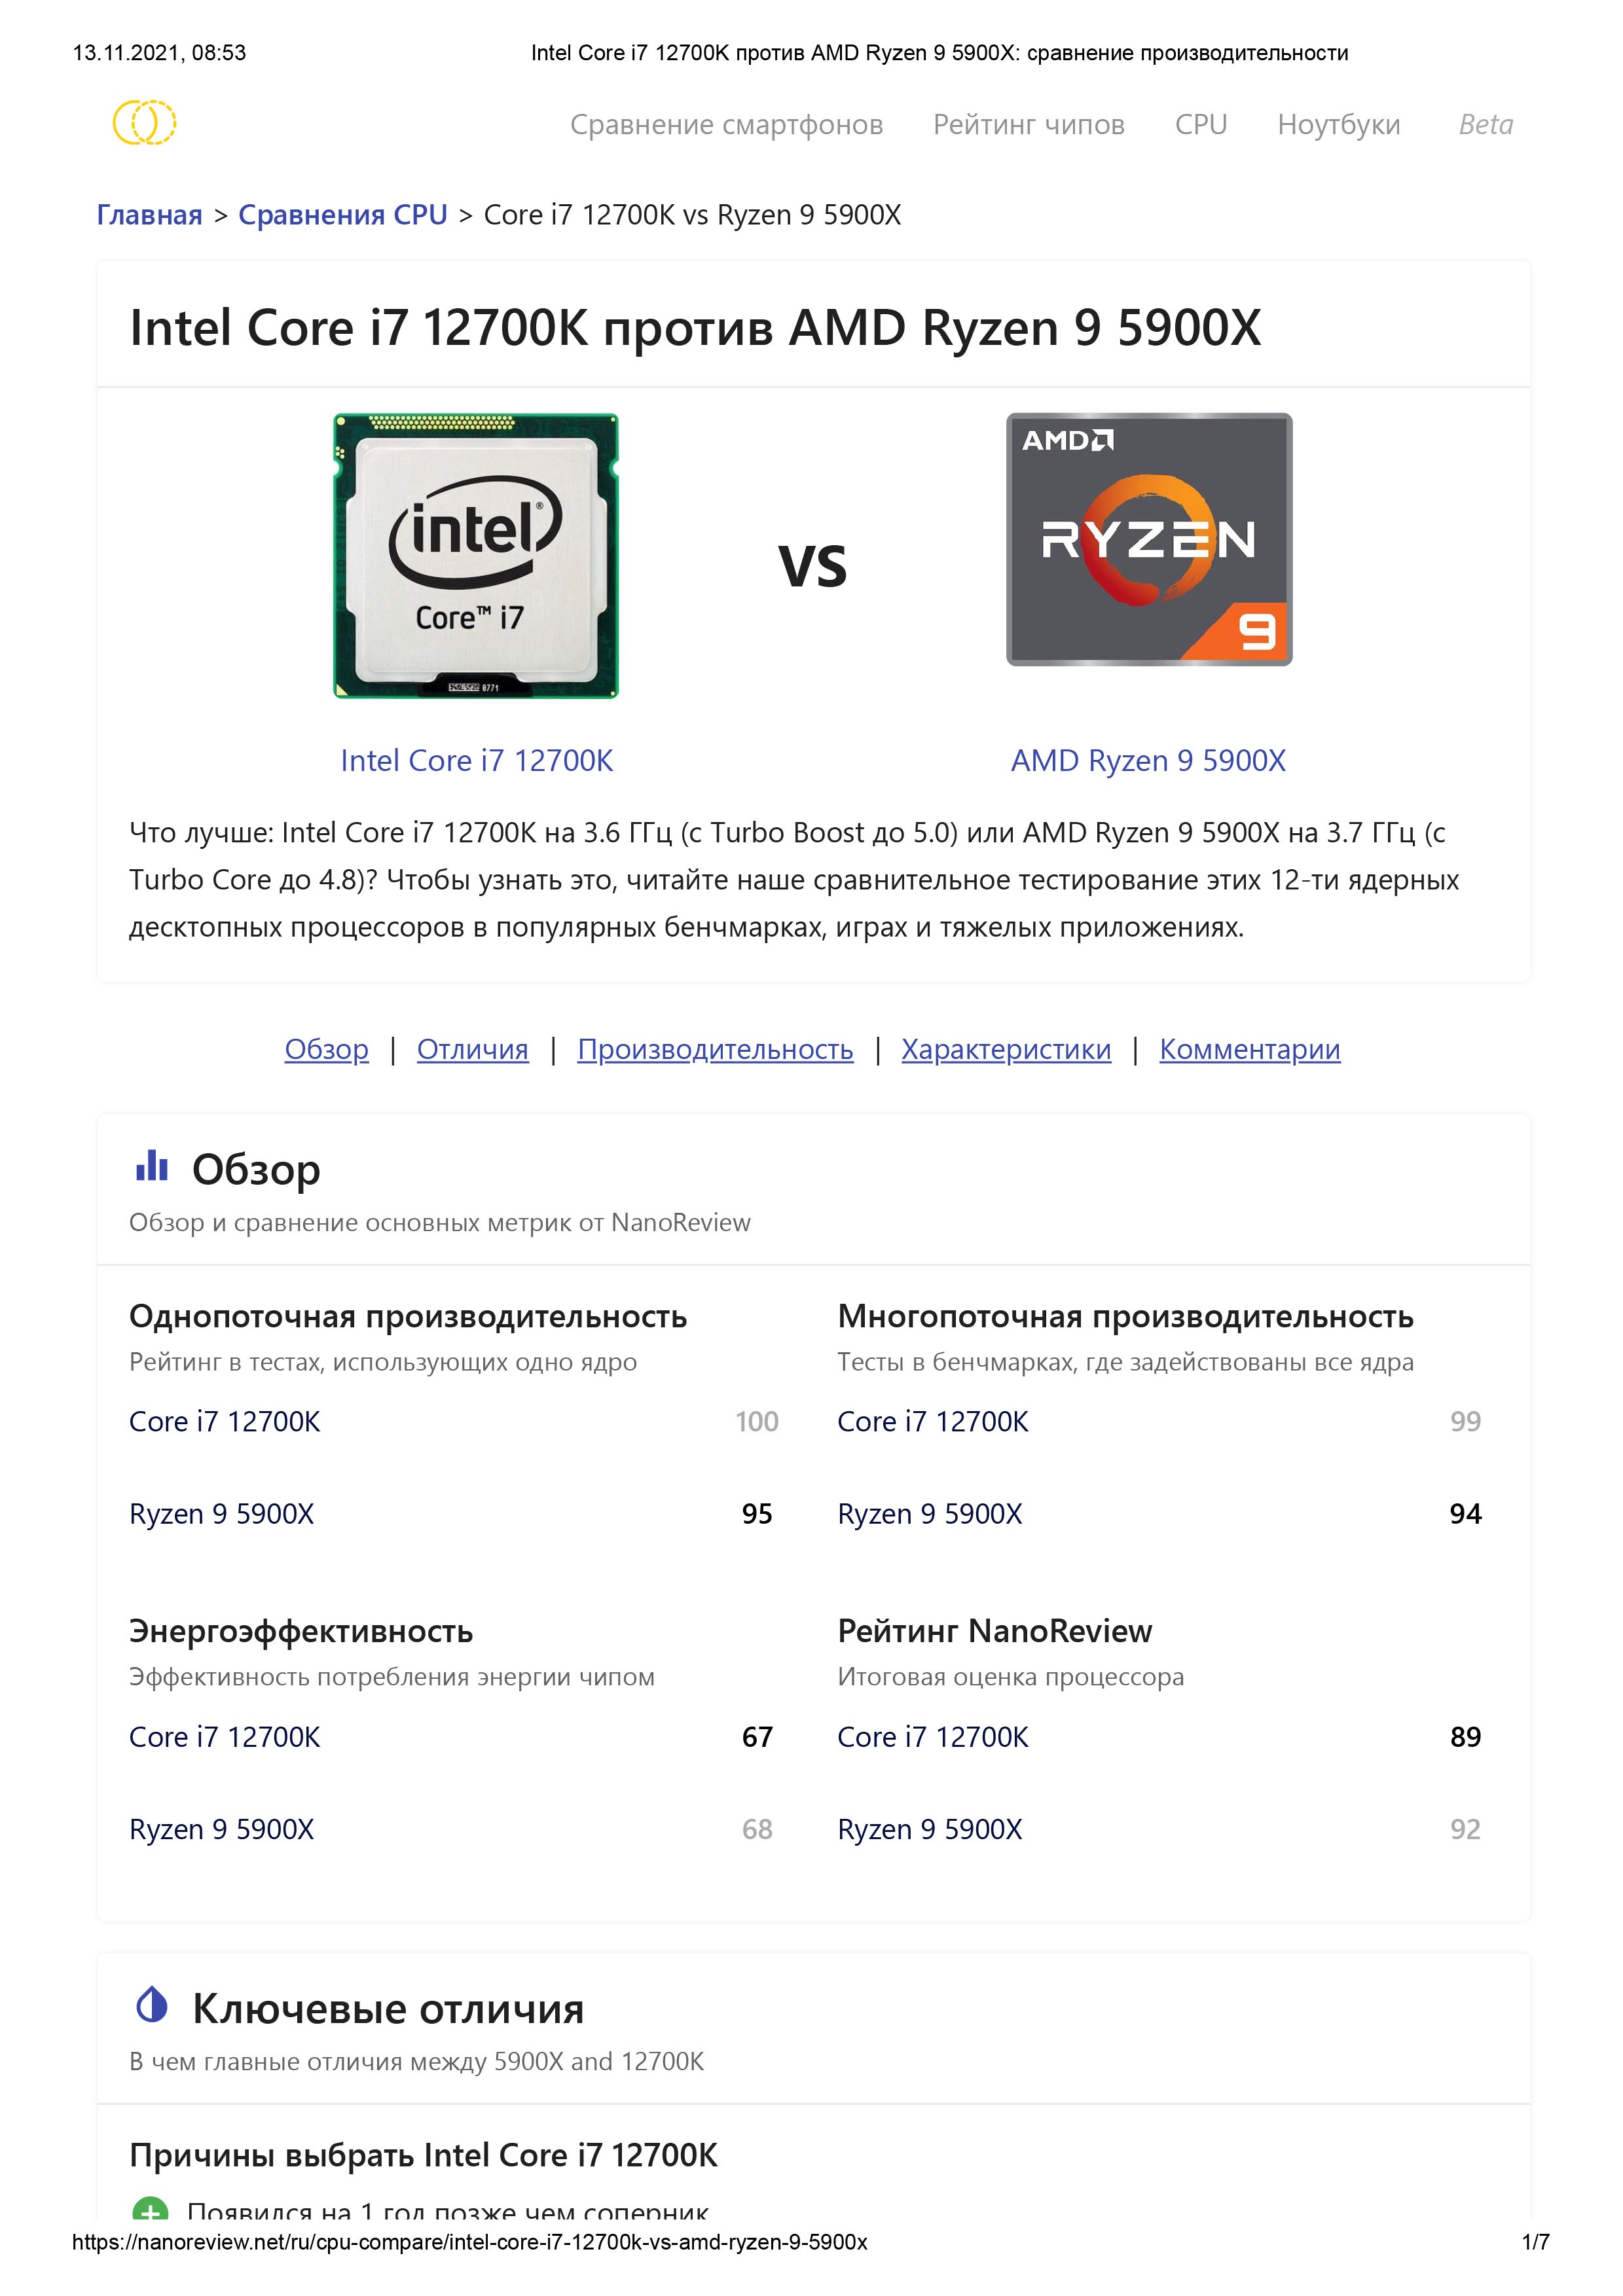Open the Intel Core i7 12700K title link
This screenshot has height=2296, width=1623.
[x=476, y=761]
